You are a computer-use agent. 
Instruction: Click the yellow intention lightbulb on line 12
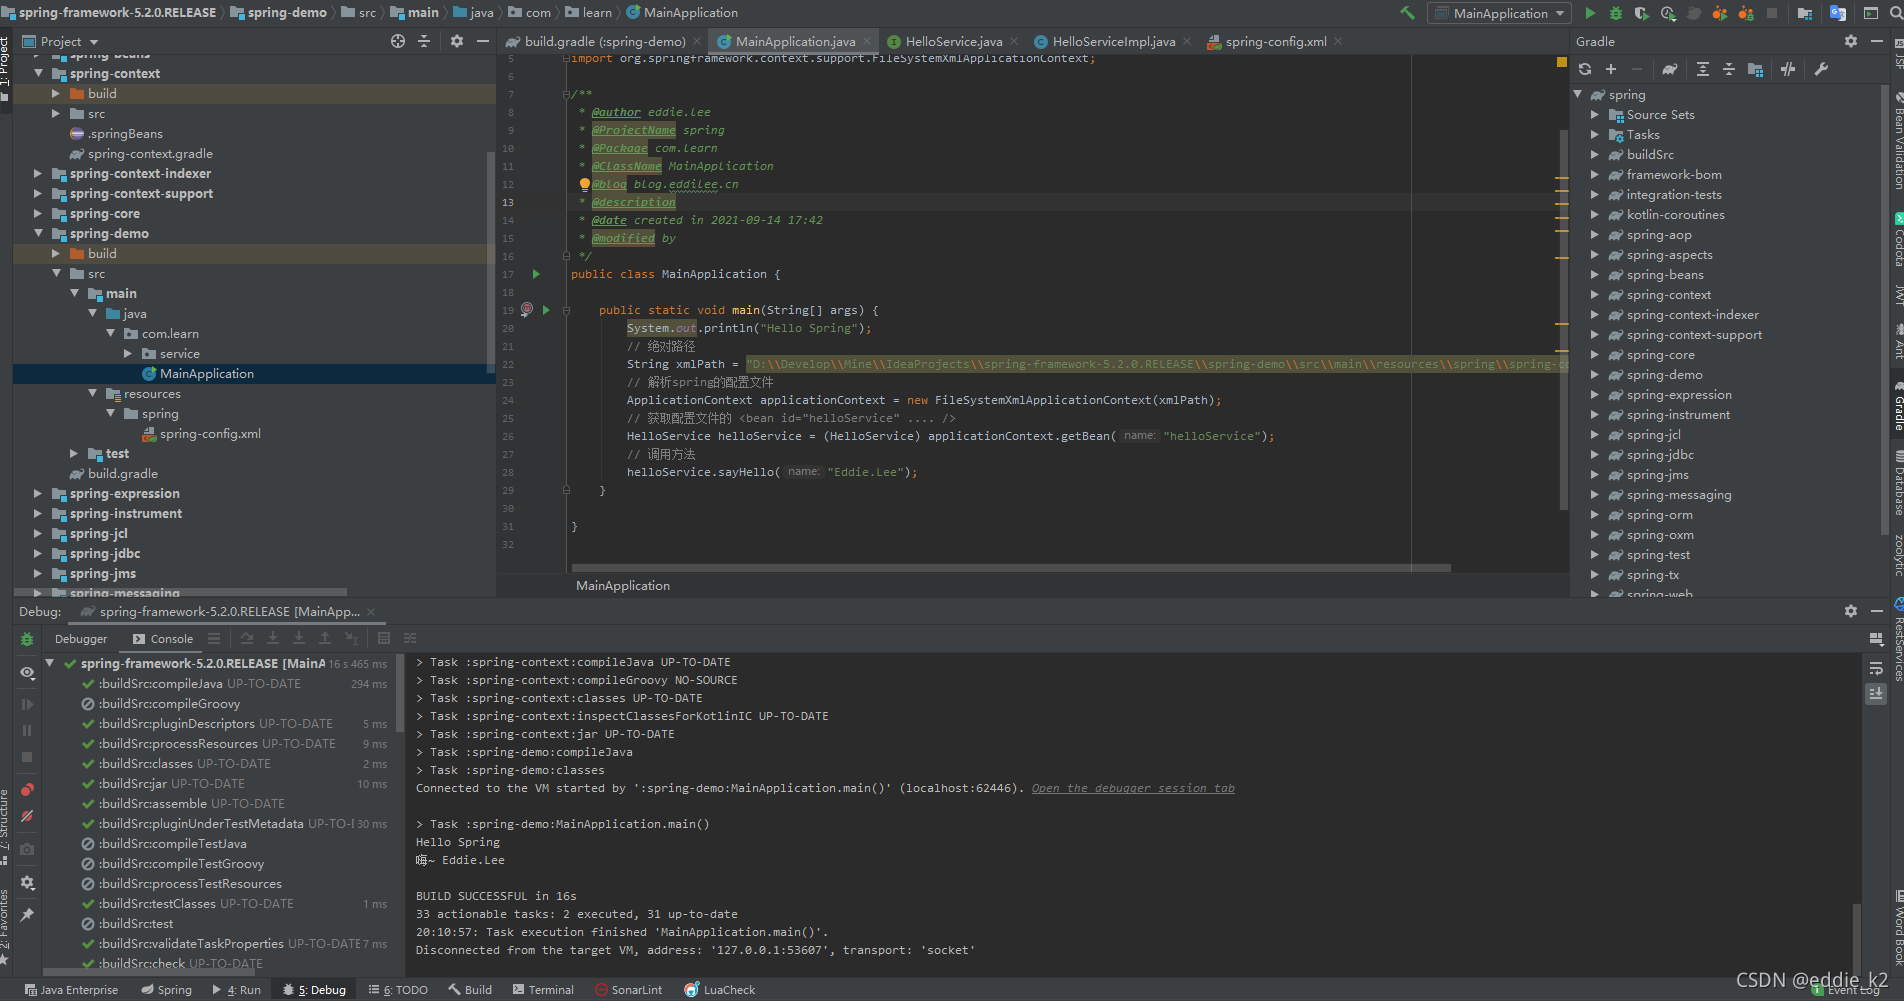tap(585, 184)
